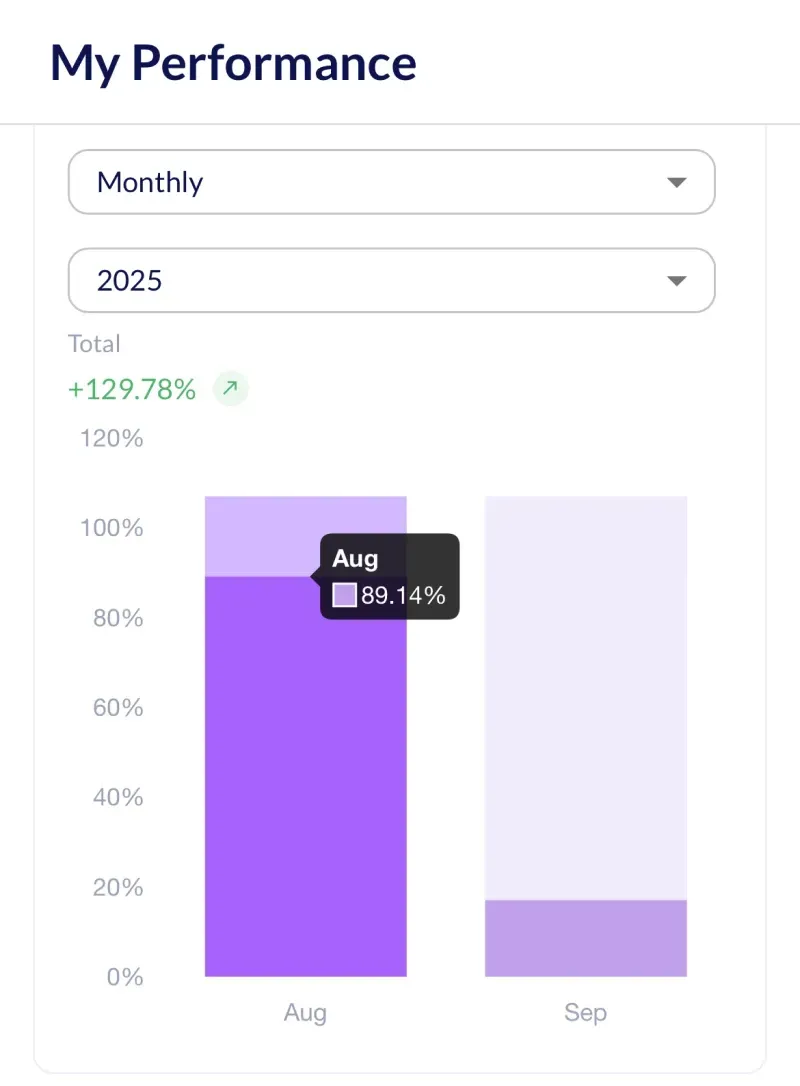Open the Monthly period selector
The width and height of the screenshot is (800, 1086).
391,182
